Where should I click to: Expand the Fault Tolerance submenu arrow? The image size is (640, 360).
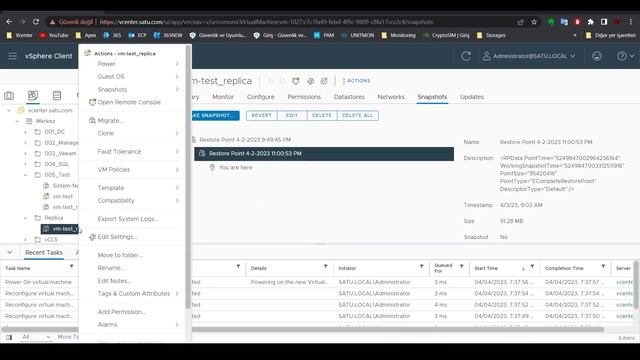(x=177, y=151)
